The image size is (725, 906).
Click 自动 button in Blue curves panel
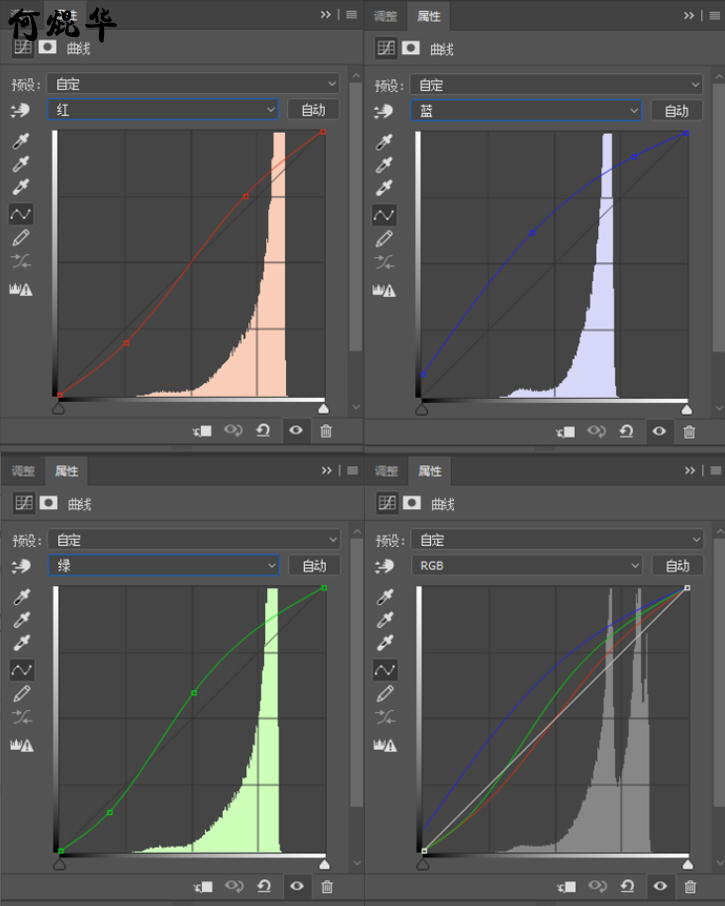(x=676, y=110)
